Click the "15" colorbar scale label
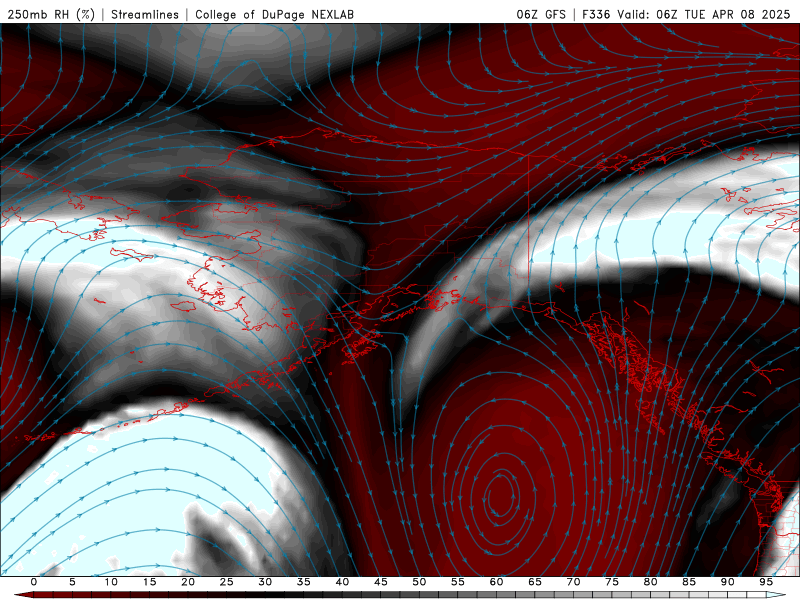This screenshot has height=600, width=800. [x=149, y=582]
